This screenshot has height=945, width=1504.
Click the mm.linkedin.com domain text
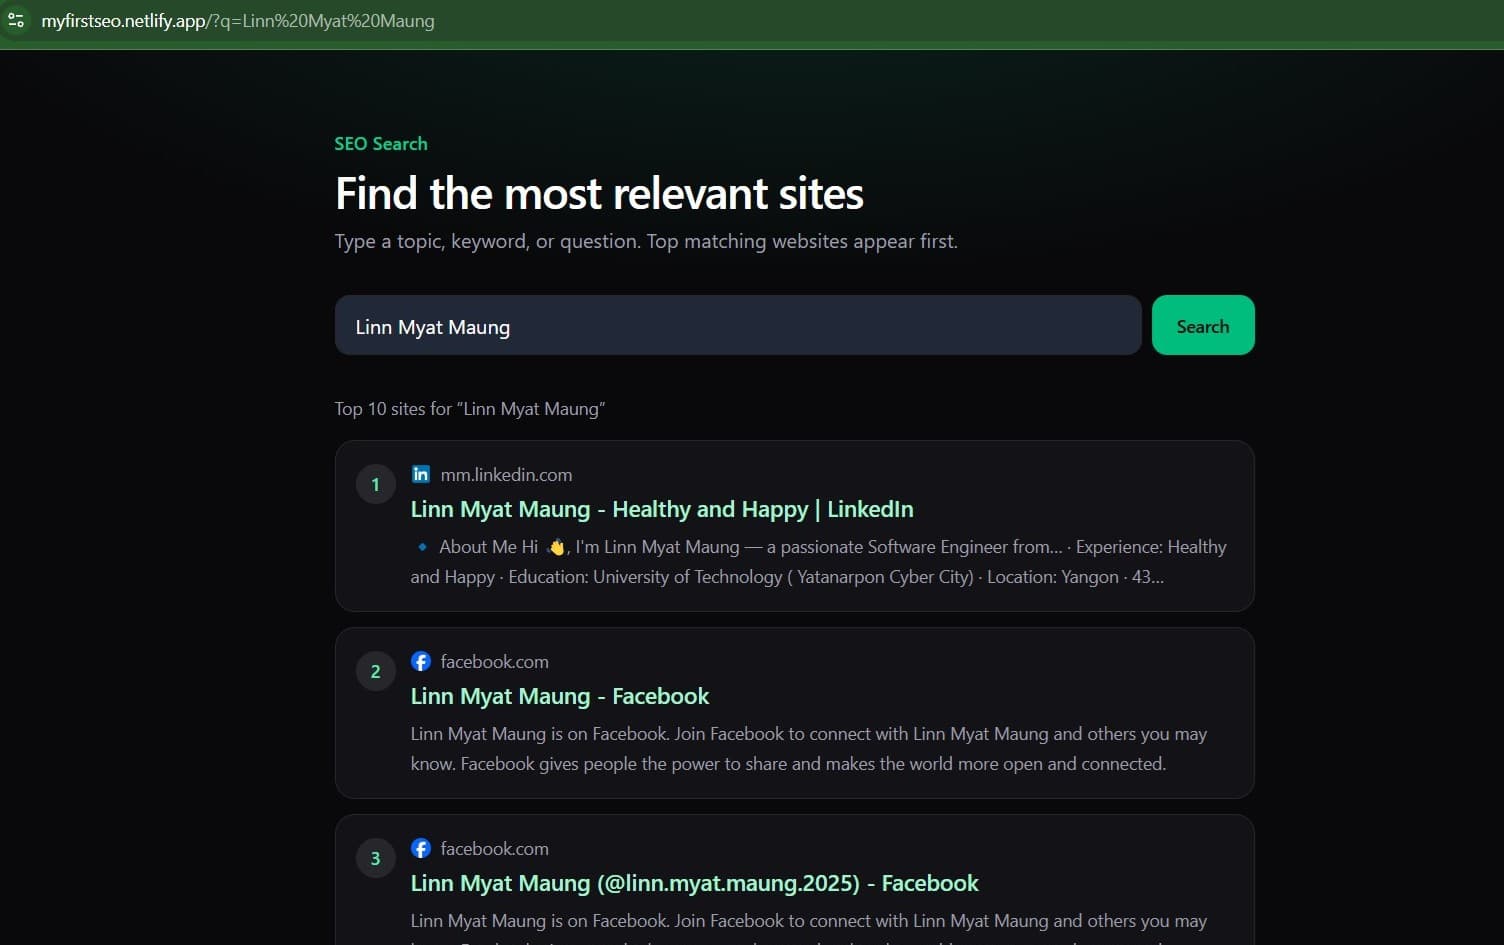[x=506, y=475]
